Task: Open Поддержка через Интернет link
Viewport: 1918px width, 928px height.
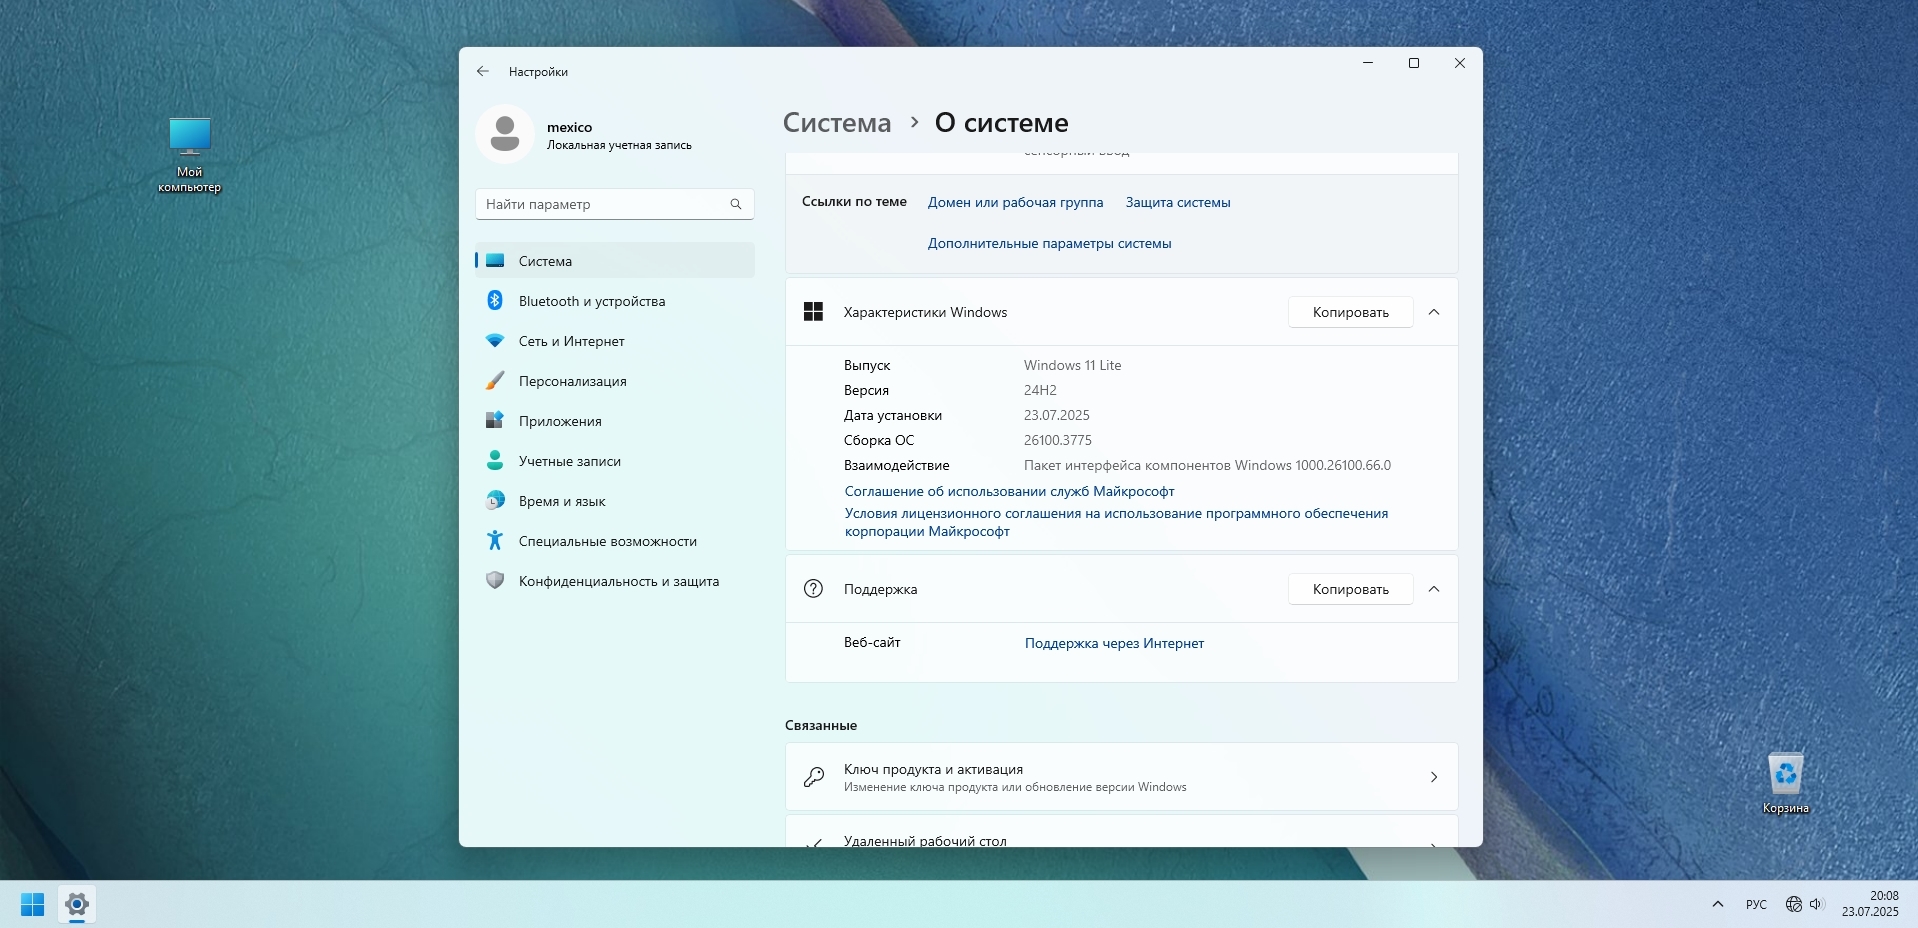Action: click(x=1114, y=643)
